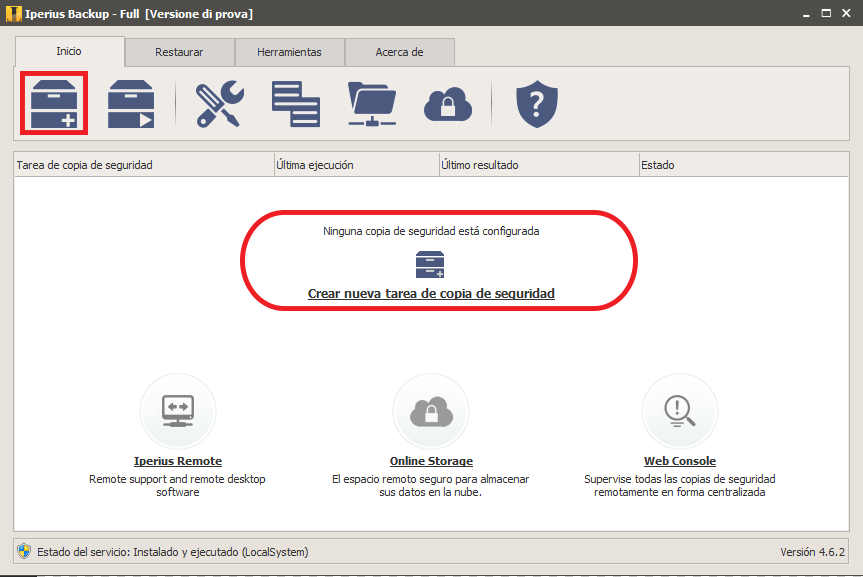Screen dimensions: 863x577
Task: Maximize the Iperius Backup window
Action: pos(826,13)
